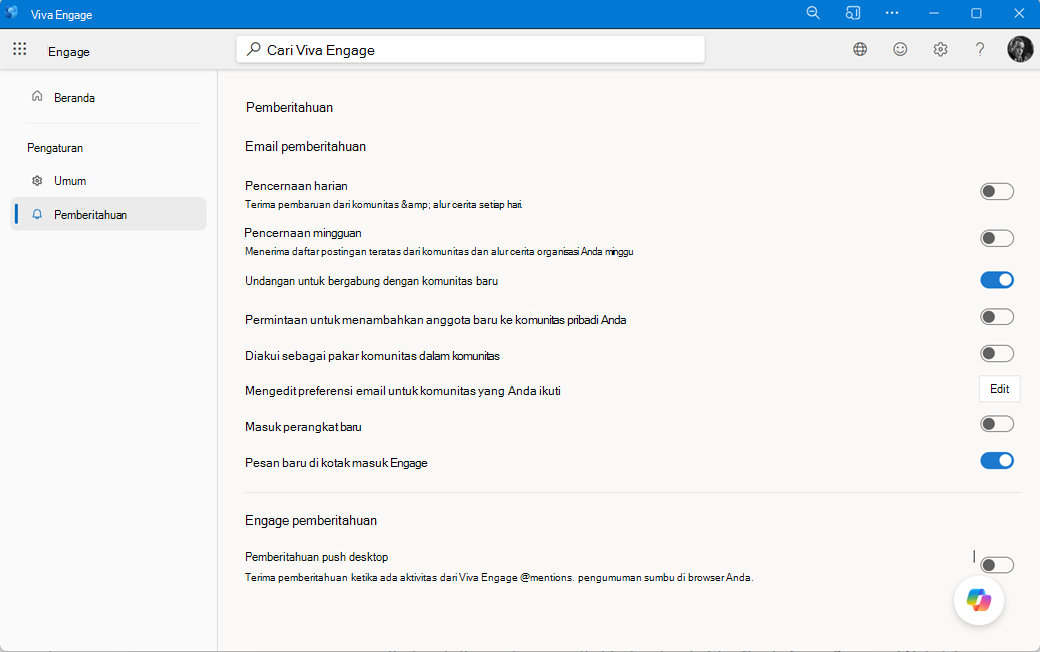Disable Undangan untuk bergabung dengan komunitas baru toggle
The image size is (1040, 652).
click(x=997, y=280)
